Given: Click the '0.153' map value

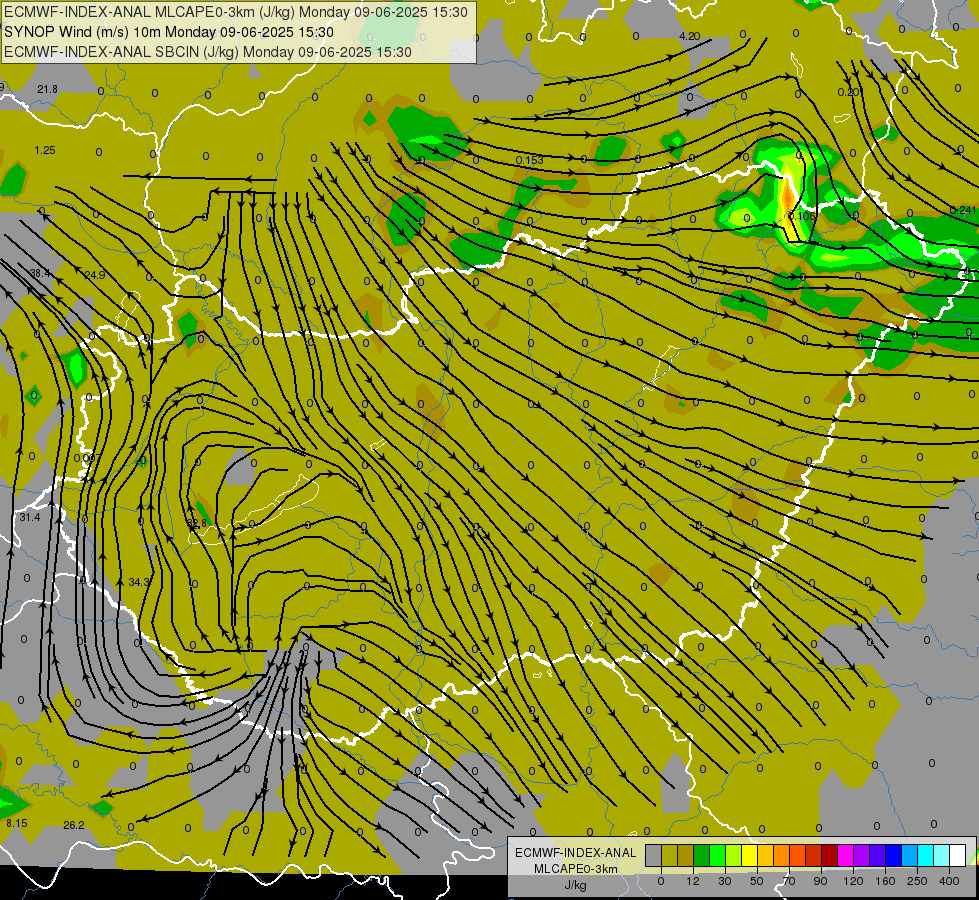Looking at the screenshot, I should coord(529,160).
